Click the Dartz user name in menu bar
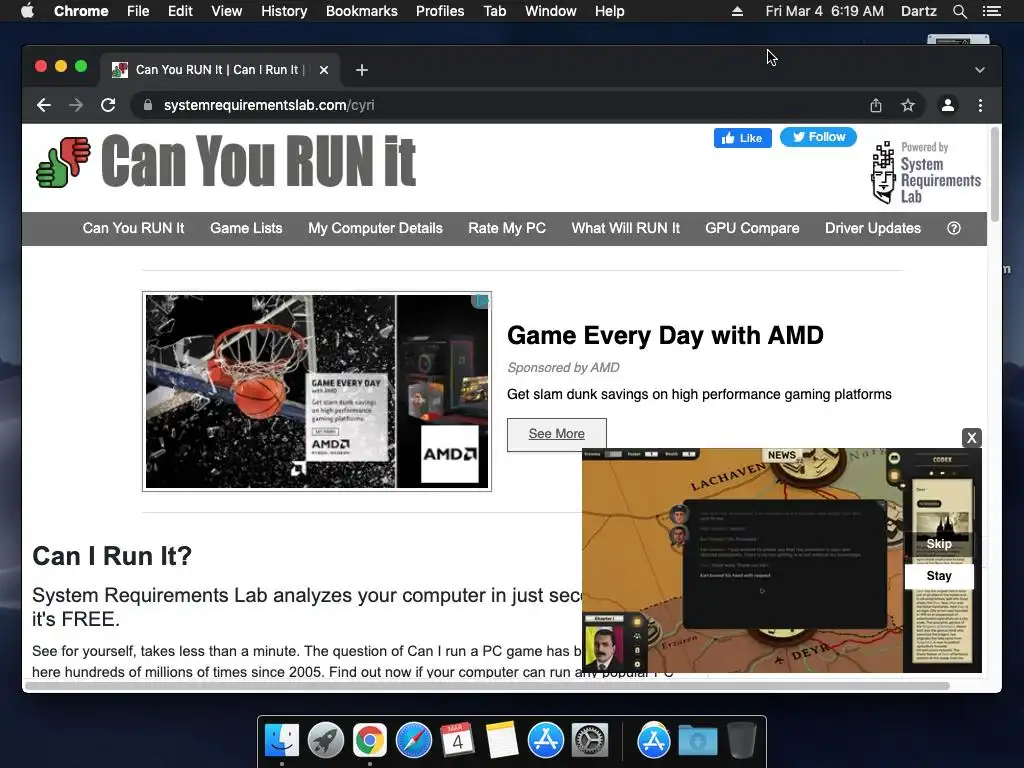 point(918,11)
